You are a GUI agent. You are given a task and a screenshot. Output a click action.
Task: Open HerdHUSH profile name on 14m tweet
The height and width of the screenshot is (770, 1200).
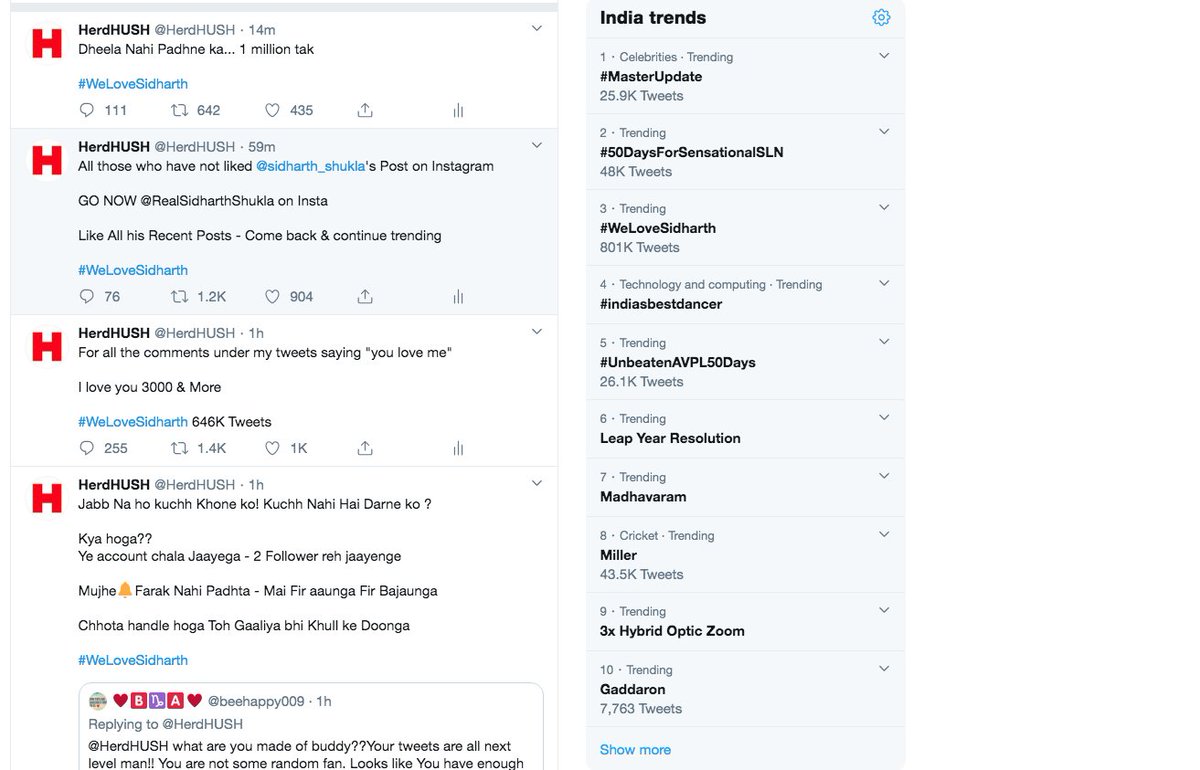[114, 29]
